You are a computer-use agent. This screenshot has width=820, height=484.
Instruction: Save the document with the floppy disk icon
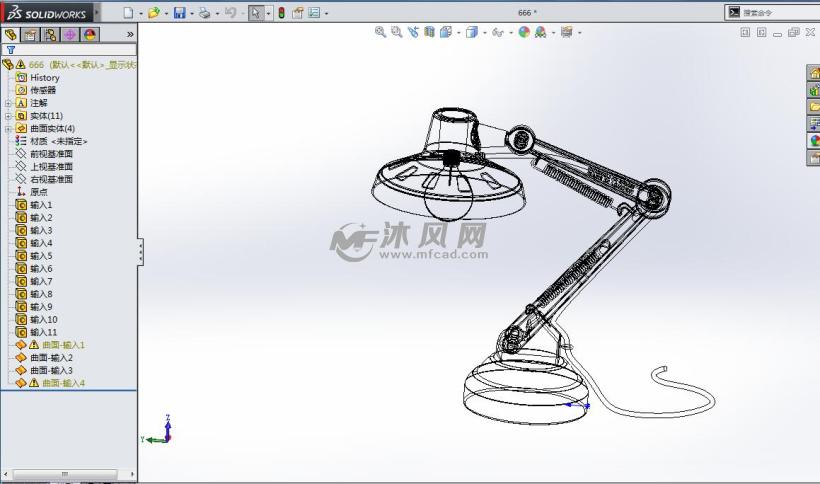click(x=179, y=13)
